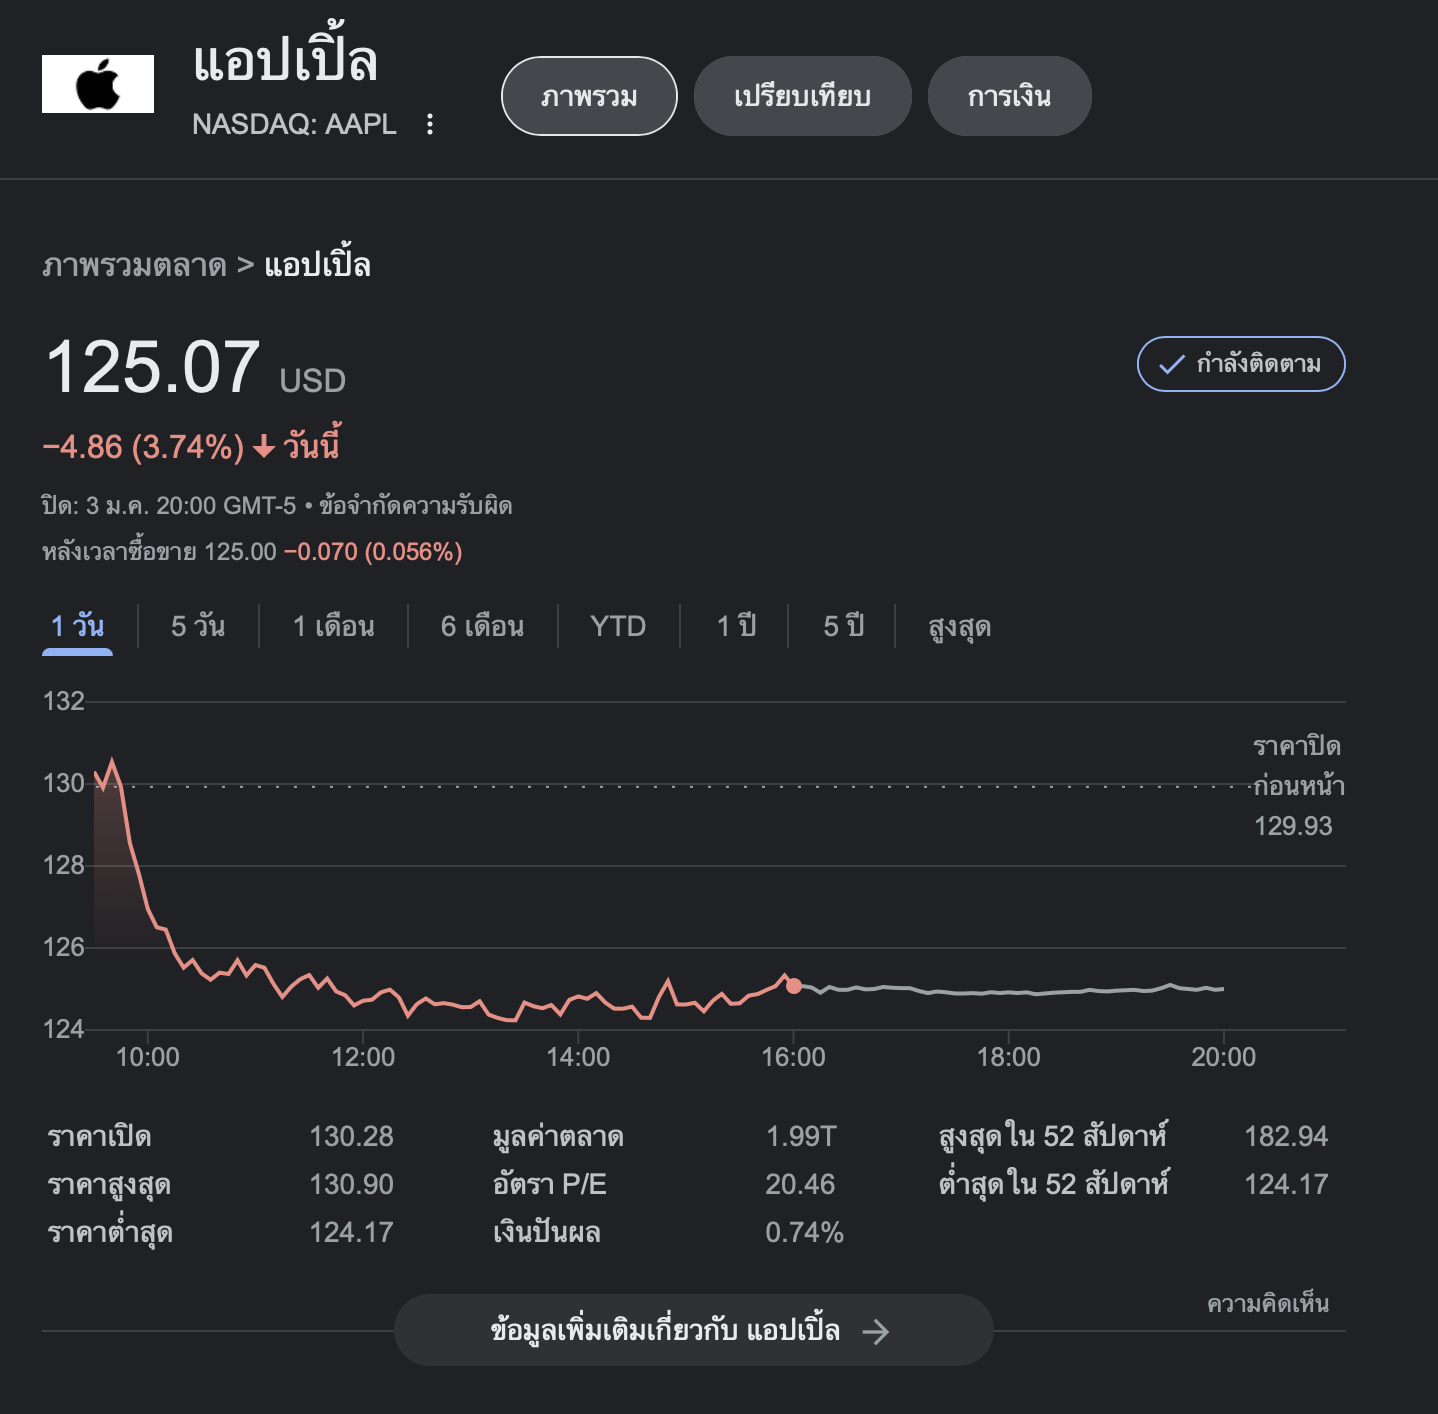Select the ภาพรวม overview tab
This screenshot has width=1438, height=1414.
pyautogui.click(x=589, y=96)
